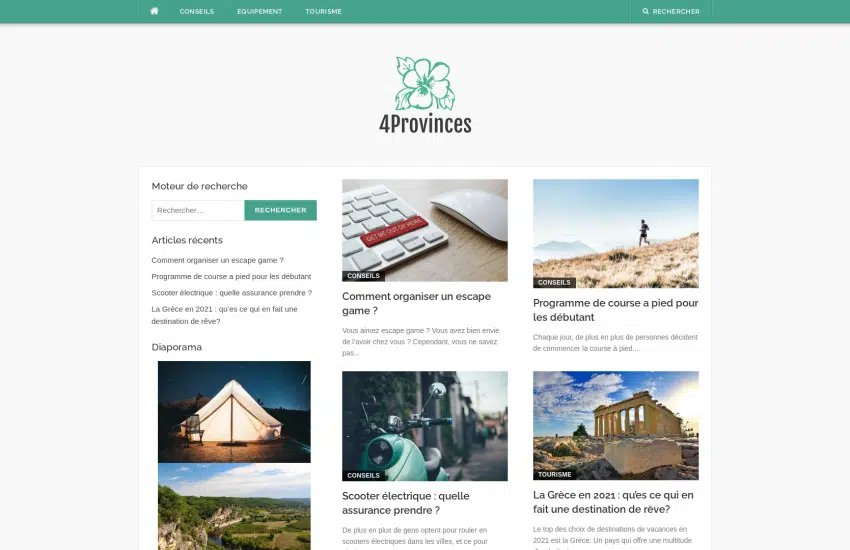Open recent article Programme de course a pied
This screenshot has width=850, height=550.
[231, 276]
